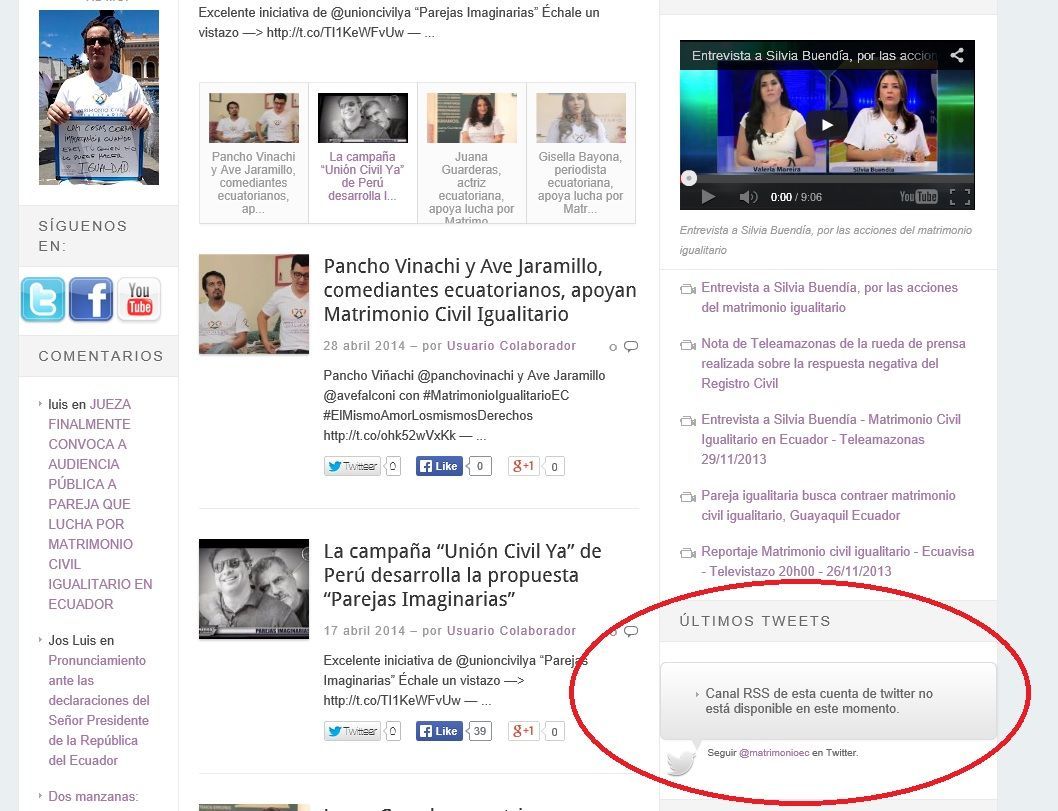Open carousel caption Gisella Bayona, periodista ecuatoriana
The width and height of the screenshot is (1058, 811).
[580, 183]
